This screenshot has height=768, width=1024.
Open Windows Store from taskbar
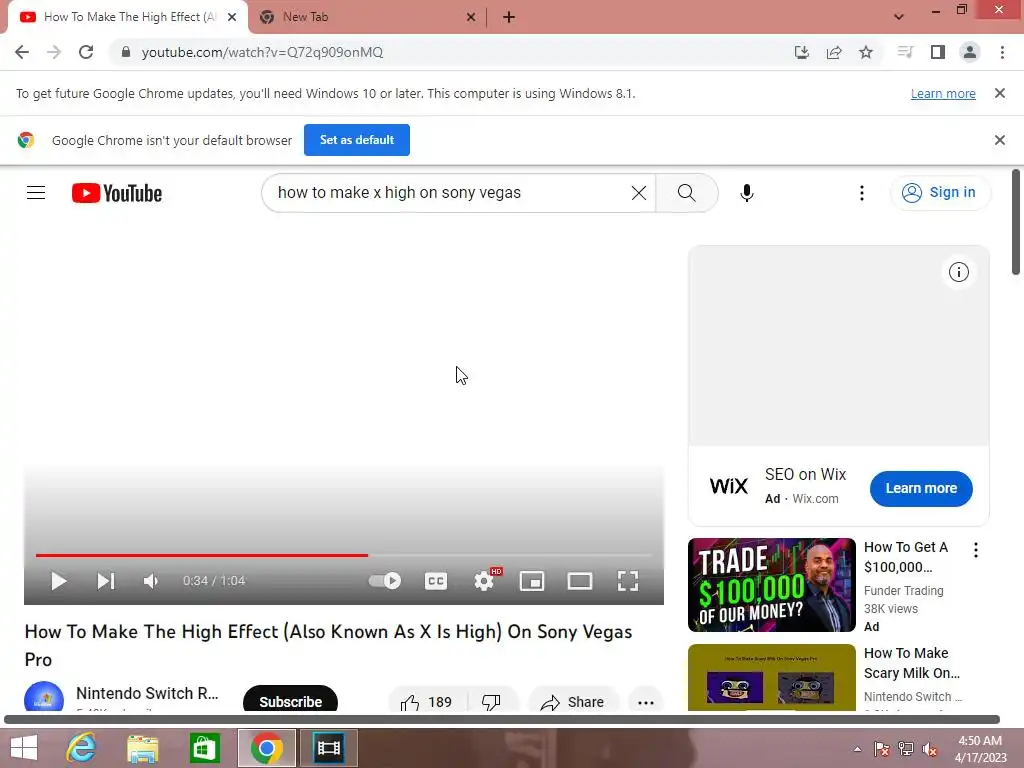click(204, 748)
